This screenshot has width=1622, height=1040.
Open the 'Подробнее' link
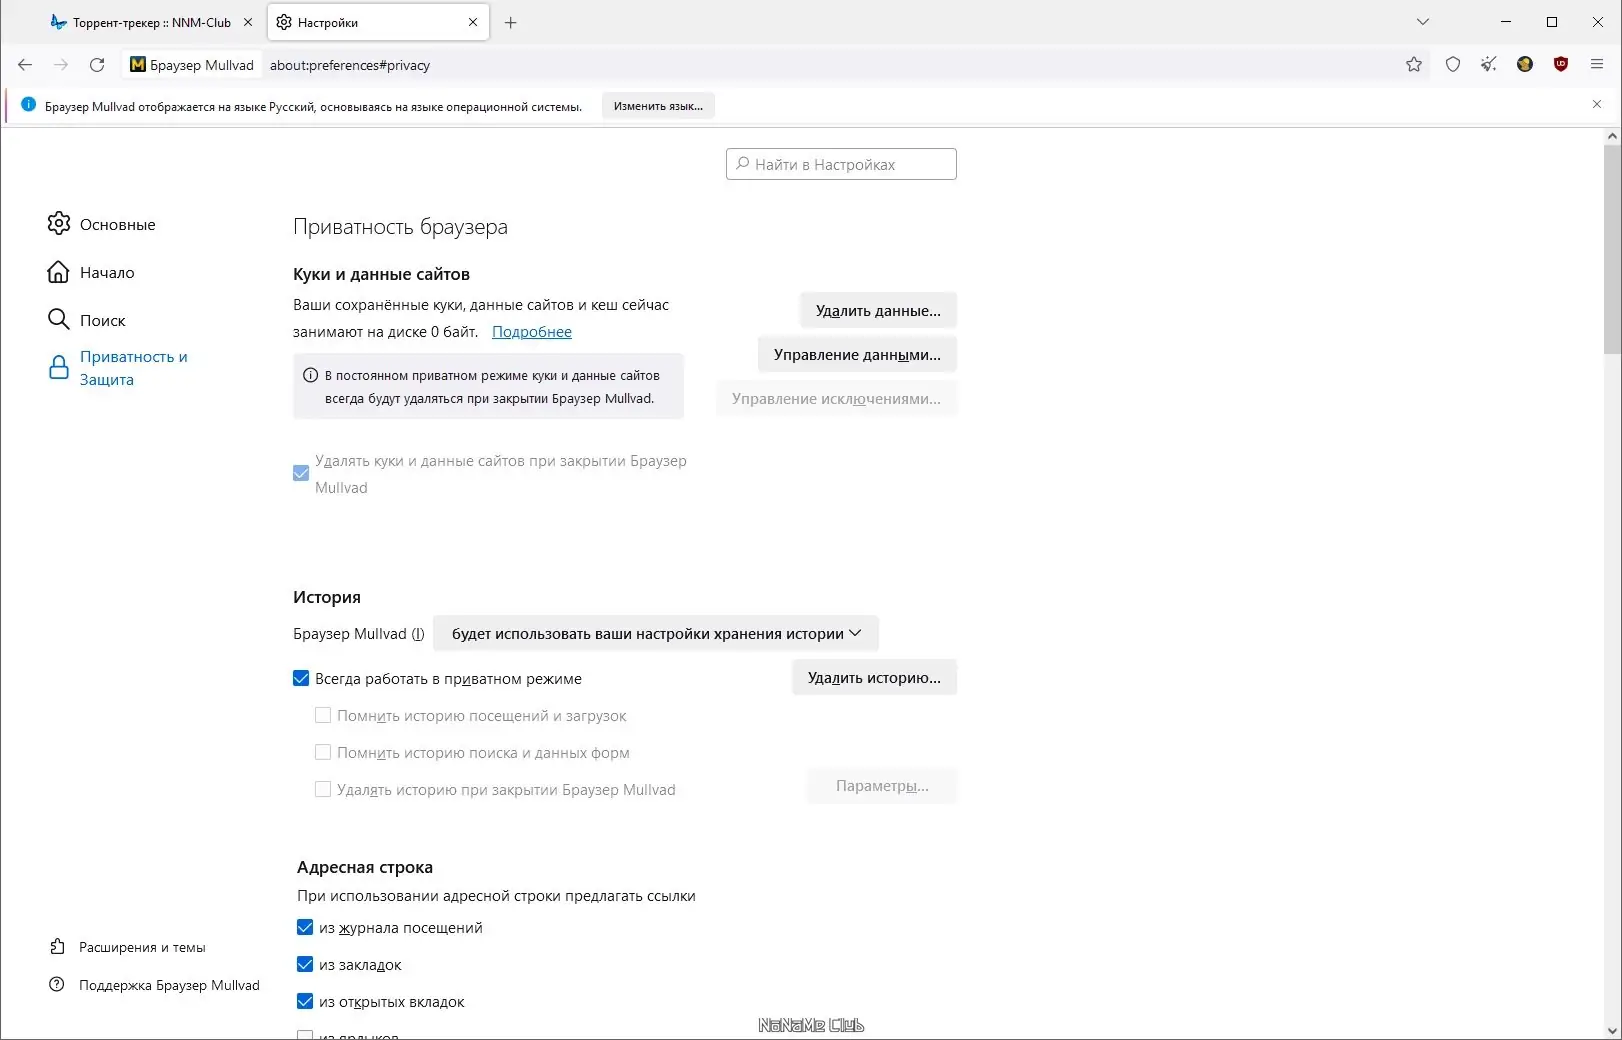click(x=532, y=332)
